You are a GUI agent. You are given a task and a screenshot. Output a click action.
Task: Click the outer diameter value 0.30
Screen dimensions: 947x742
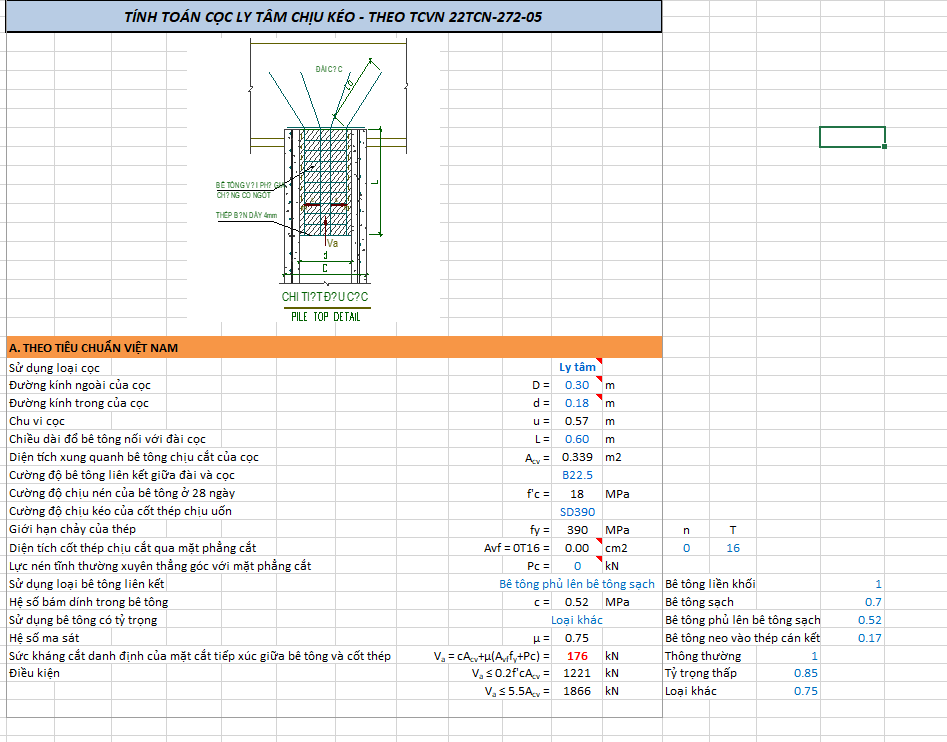pos(577,385)
